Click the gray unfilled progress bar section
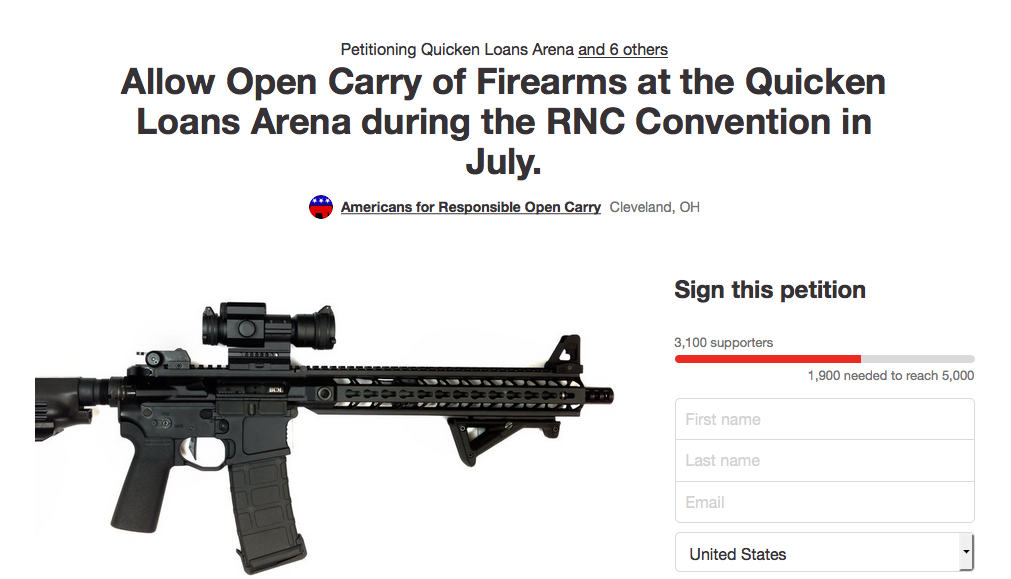 pos(917,358)
